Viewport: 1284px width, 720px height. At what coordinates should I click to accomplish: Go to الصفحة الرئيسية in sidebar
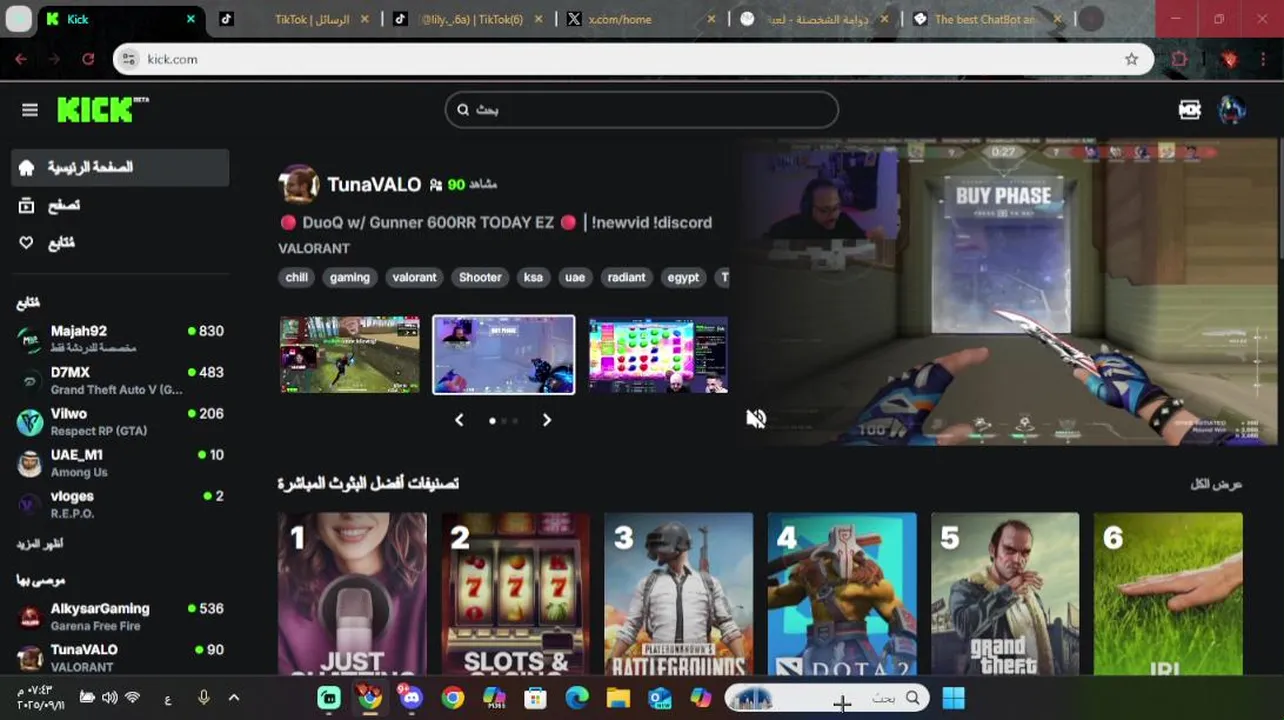click(121, 167)
